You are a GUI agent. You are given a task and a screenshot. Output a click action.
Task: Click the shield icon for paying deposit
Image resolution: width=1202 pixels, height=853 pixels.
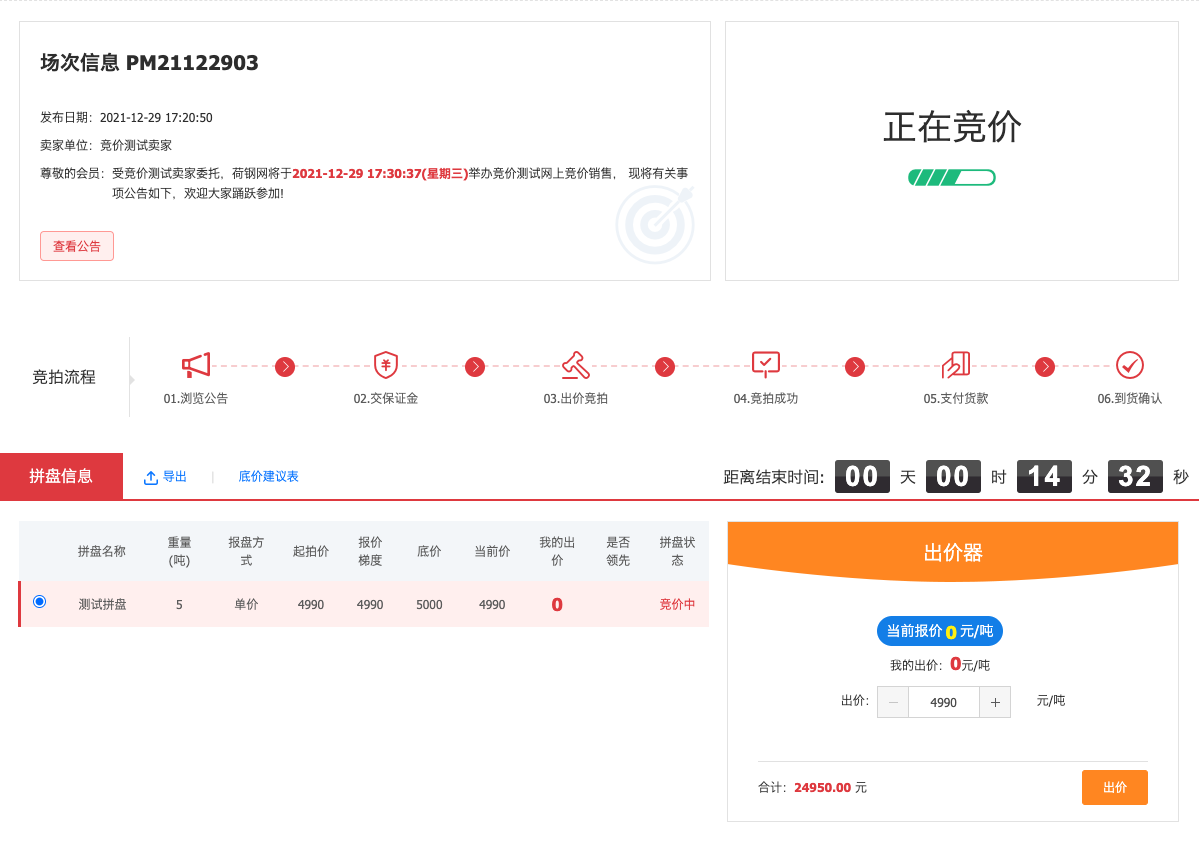tap(386, 365)
